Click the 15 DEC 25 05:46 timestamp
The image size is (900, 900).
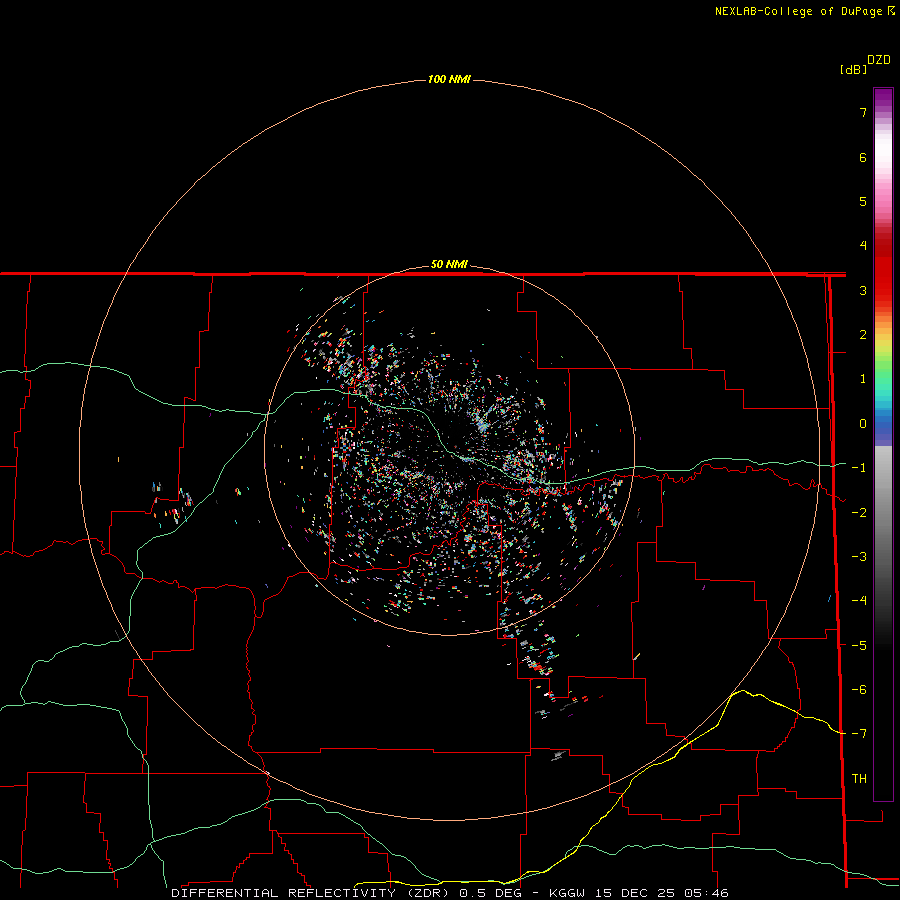(x=663, y=893)
